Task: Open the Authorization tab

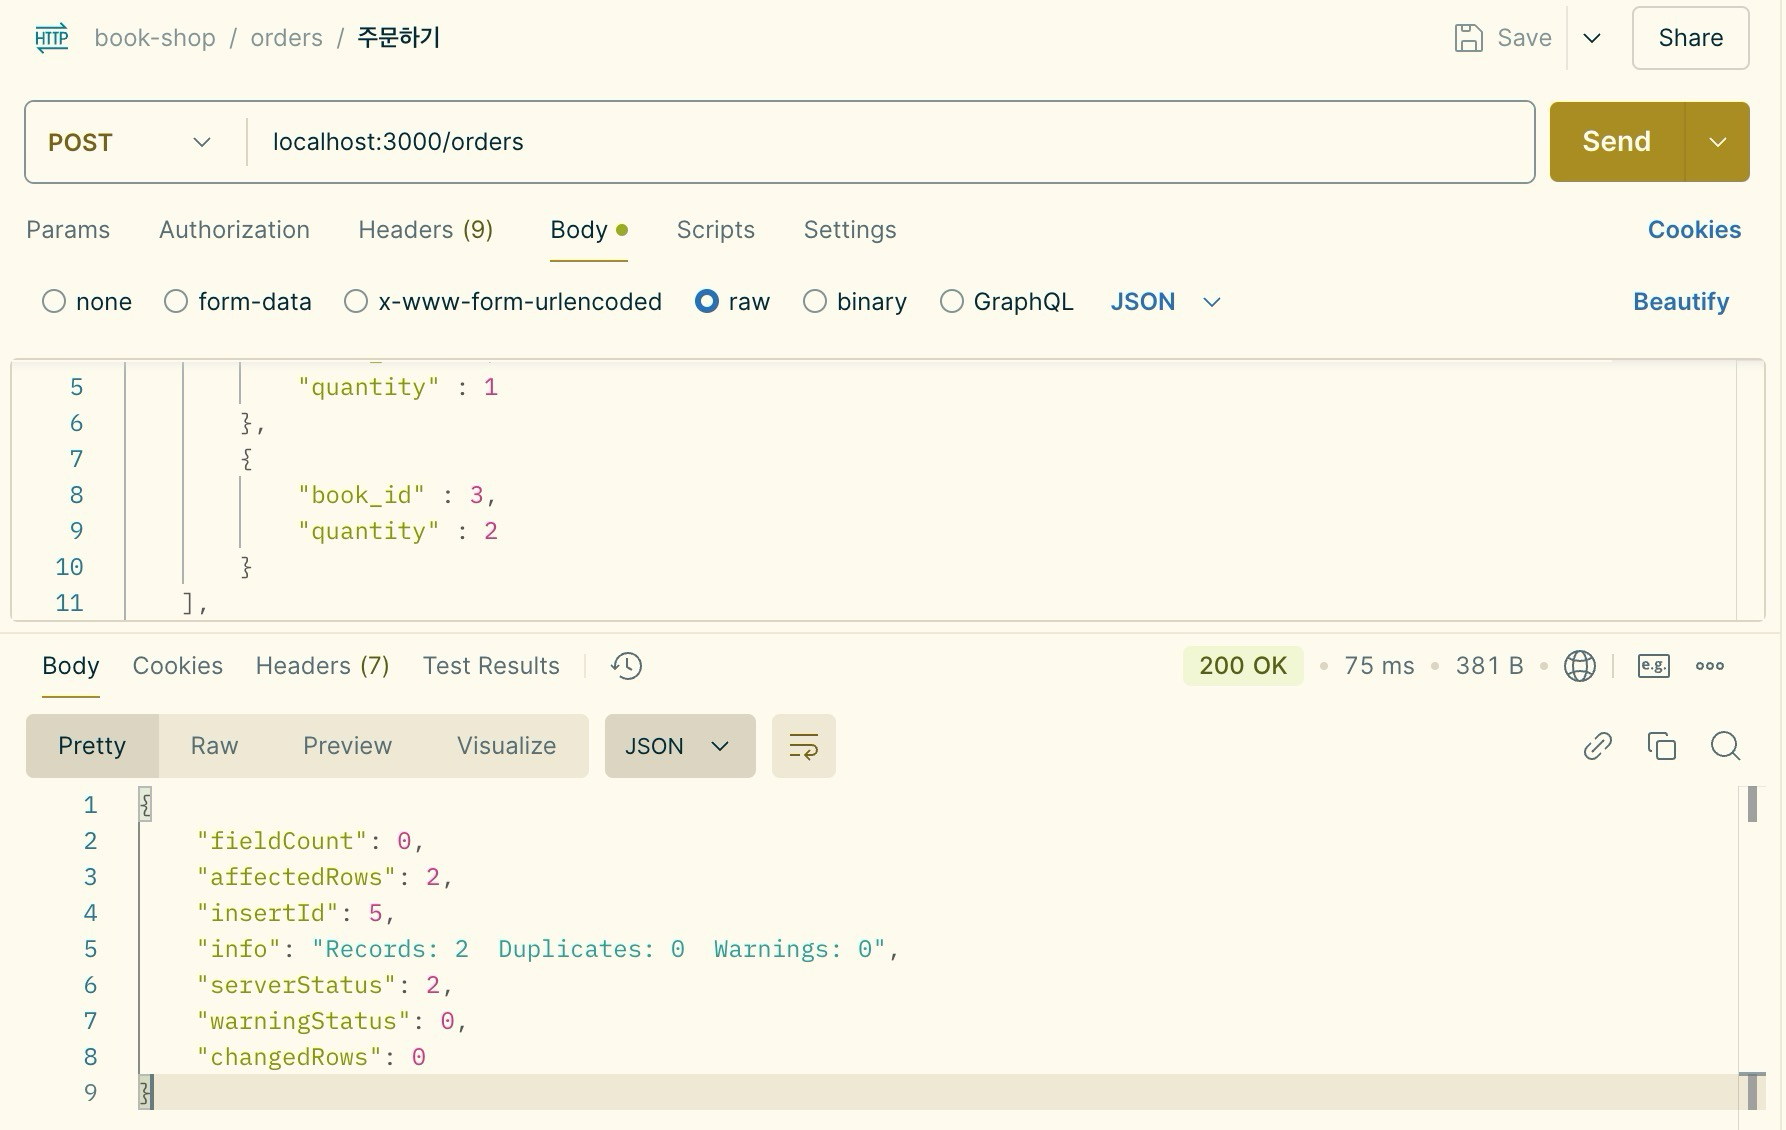Action: point(234,230)
